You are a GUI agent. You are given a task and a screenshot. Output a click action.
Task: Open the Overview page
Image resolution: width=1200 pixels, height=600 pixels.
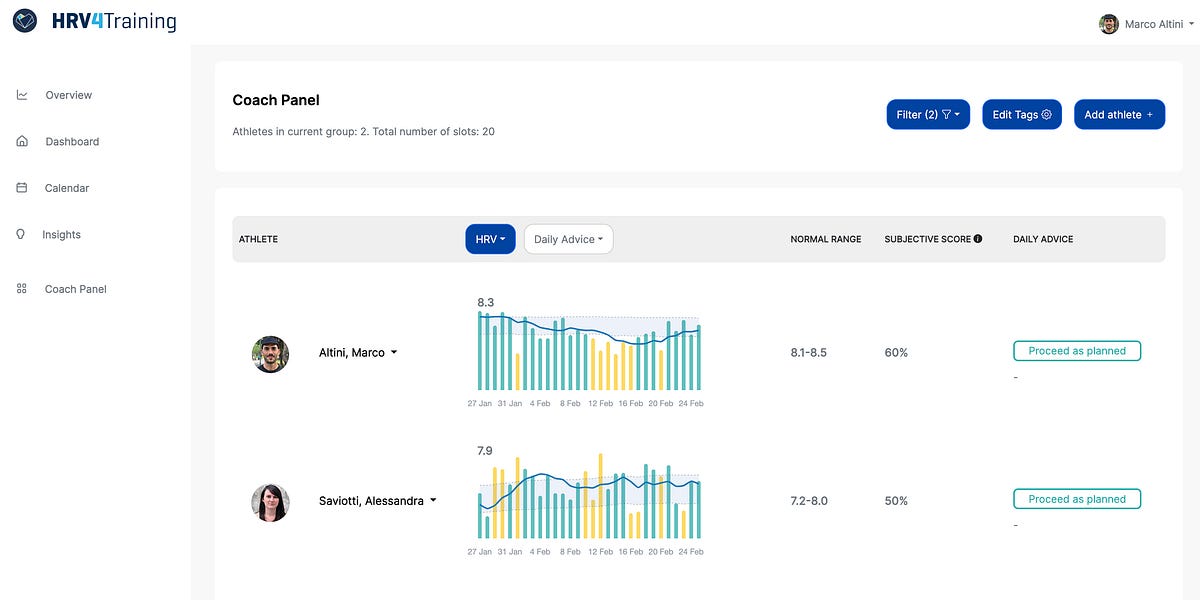pos(68,95)
